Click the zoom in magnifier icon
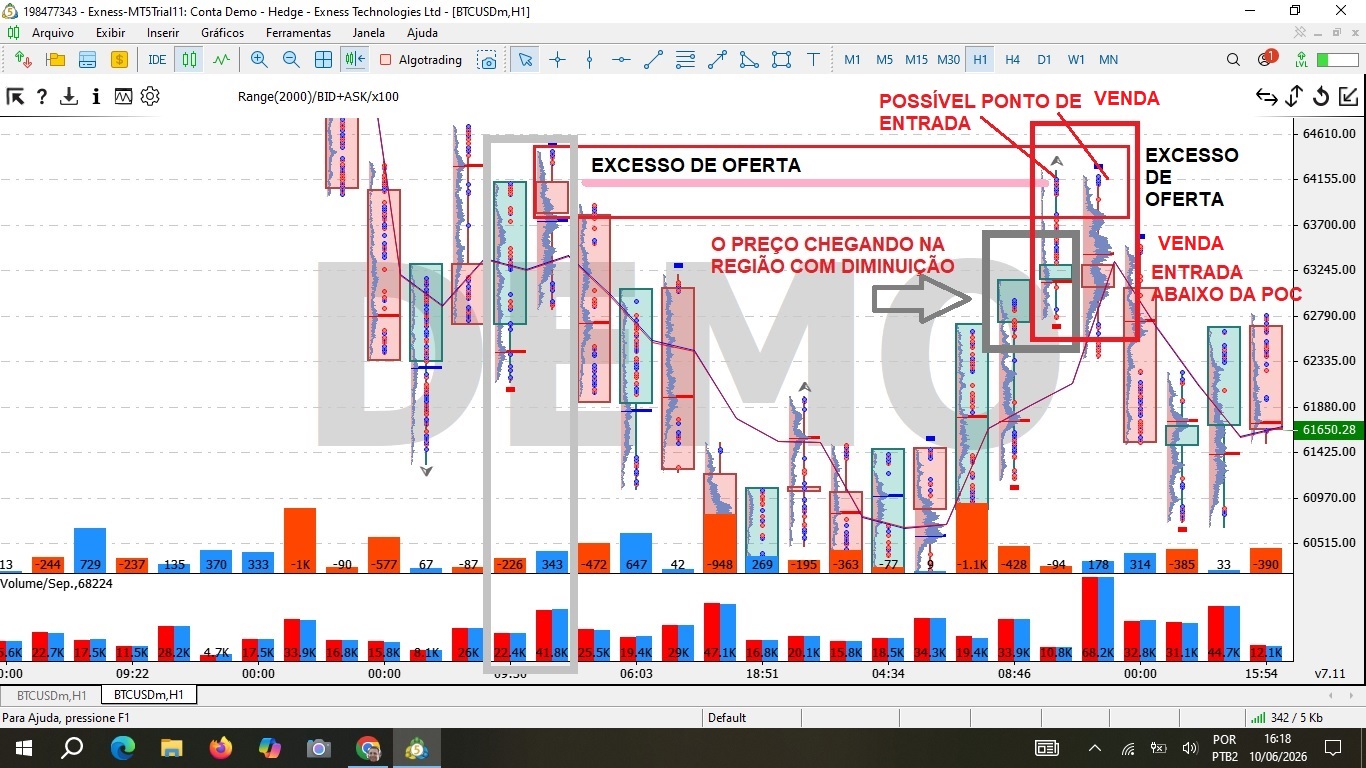The image size is (1366, 768). [259, 60]
